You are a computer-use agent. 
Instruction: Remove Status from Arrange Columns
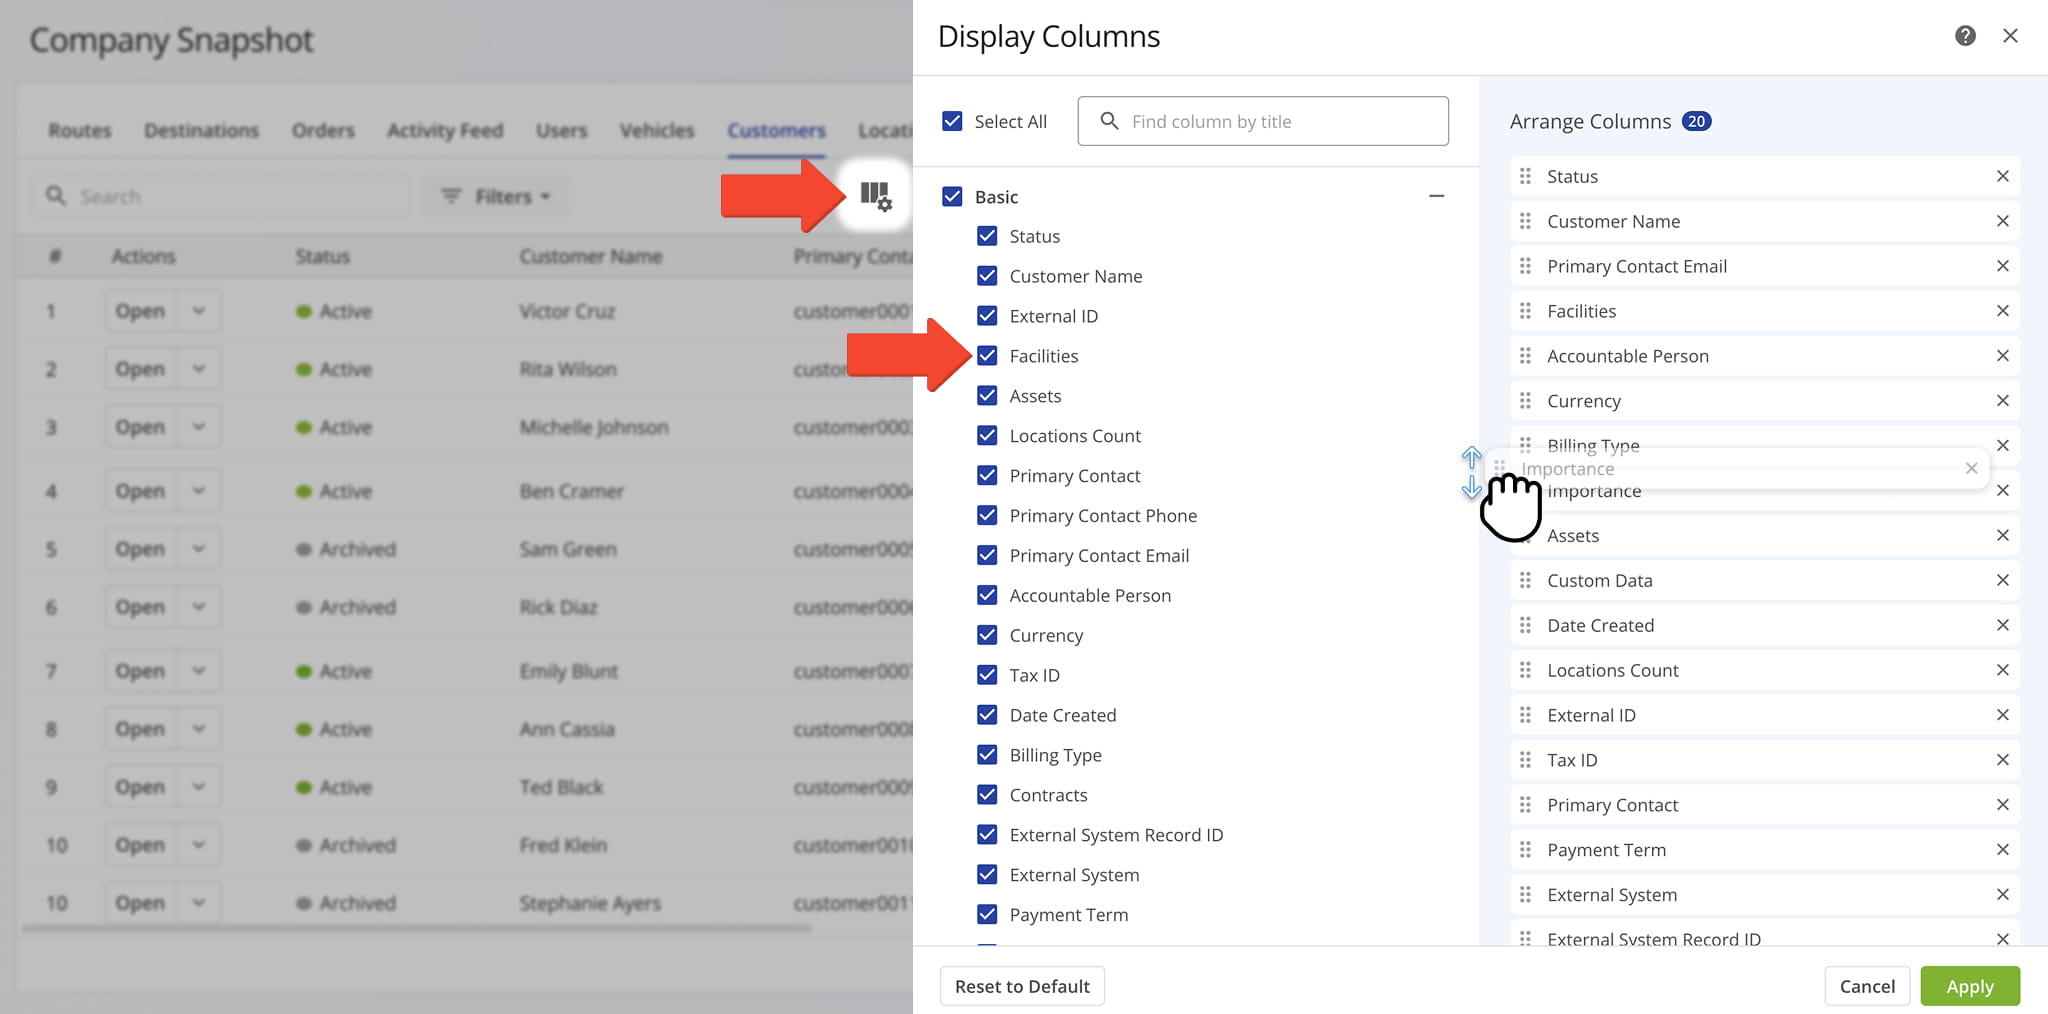pyautogui.click(x=2002, y=176)
